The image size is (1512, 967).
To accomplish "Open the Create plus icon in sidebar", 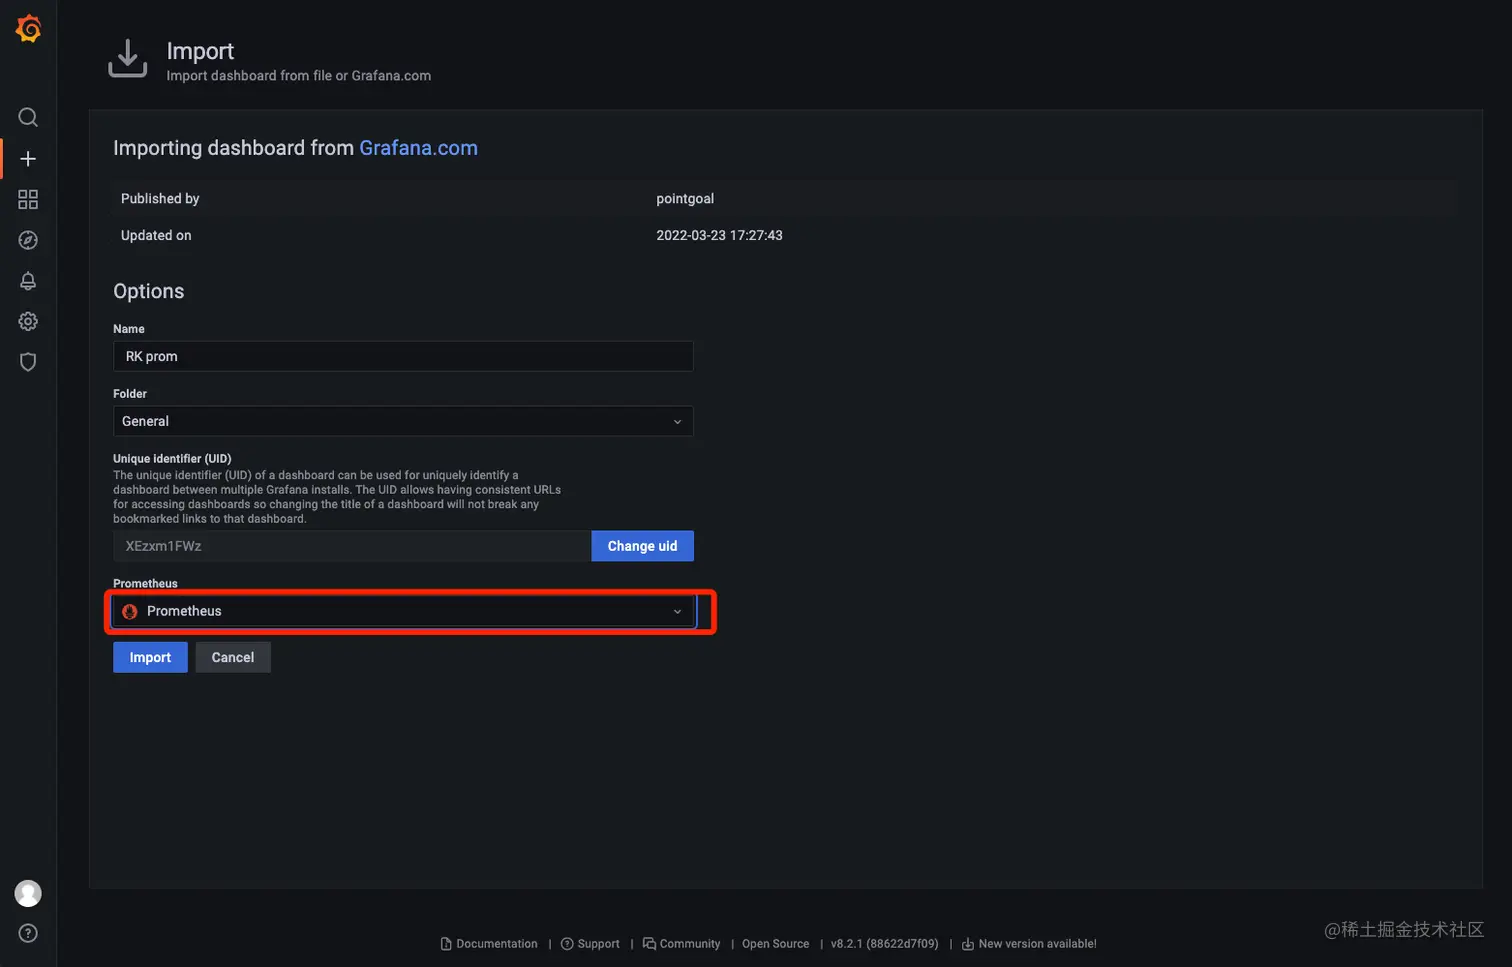I will coord(28,159).
